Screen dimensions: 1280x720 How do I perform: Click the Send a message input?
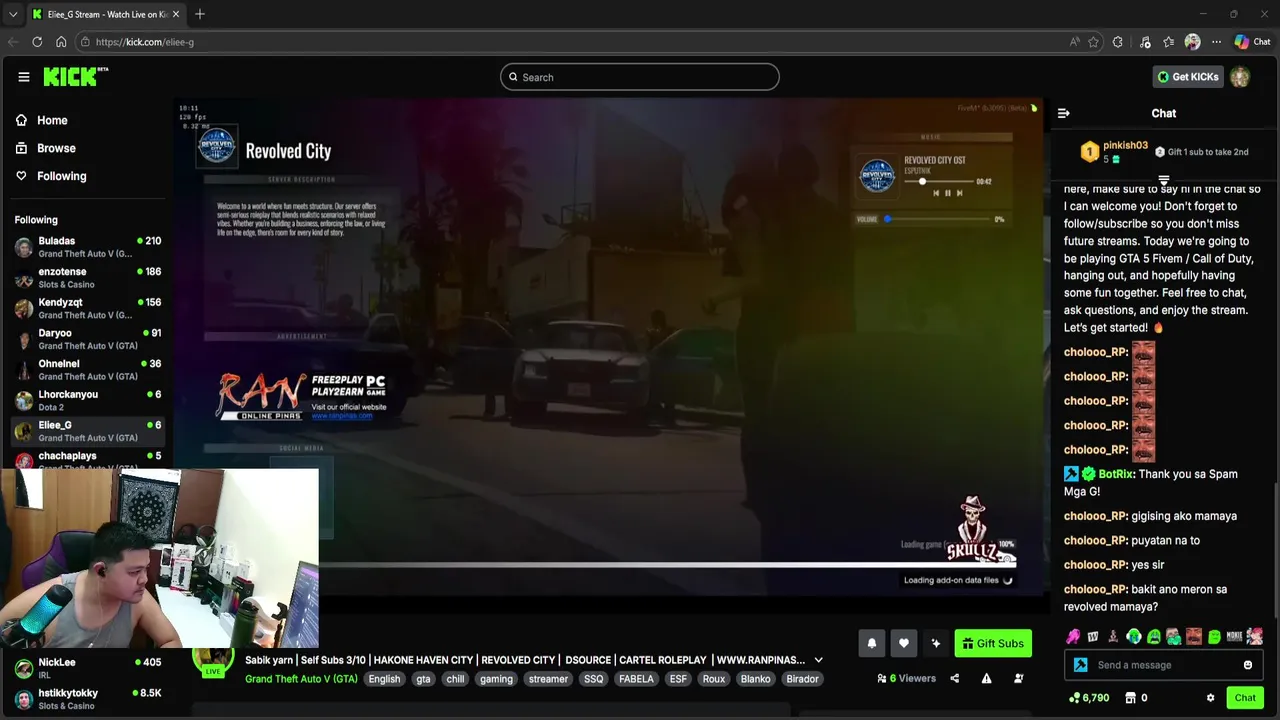pos(1162,665)
